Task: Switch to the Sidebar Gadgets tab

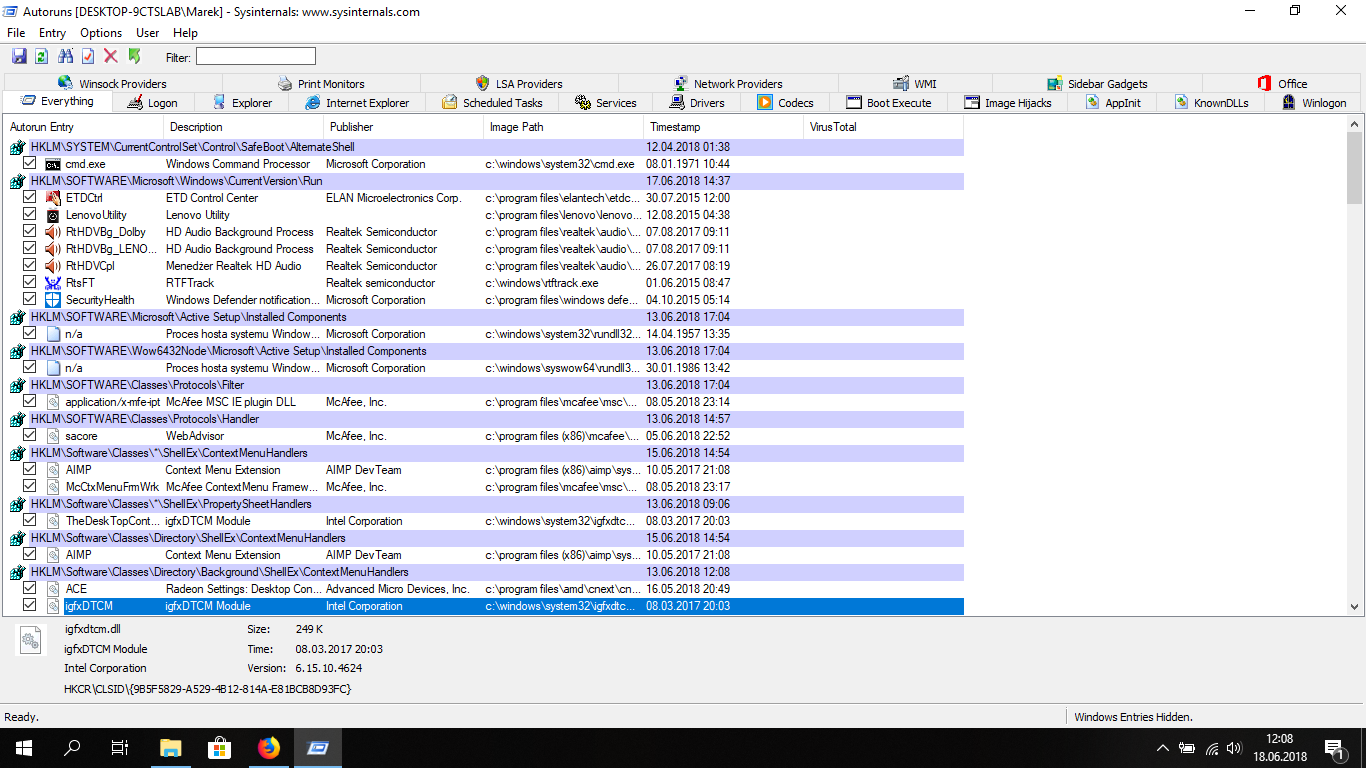Action: [1096, 83]
